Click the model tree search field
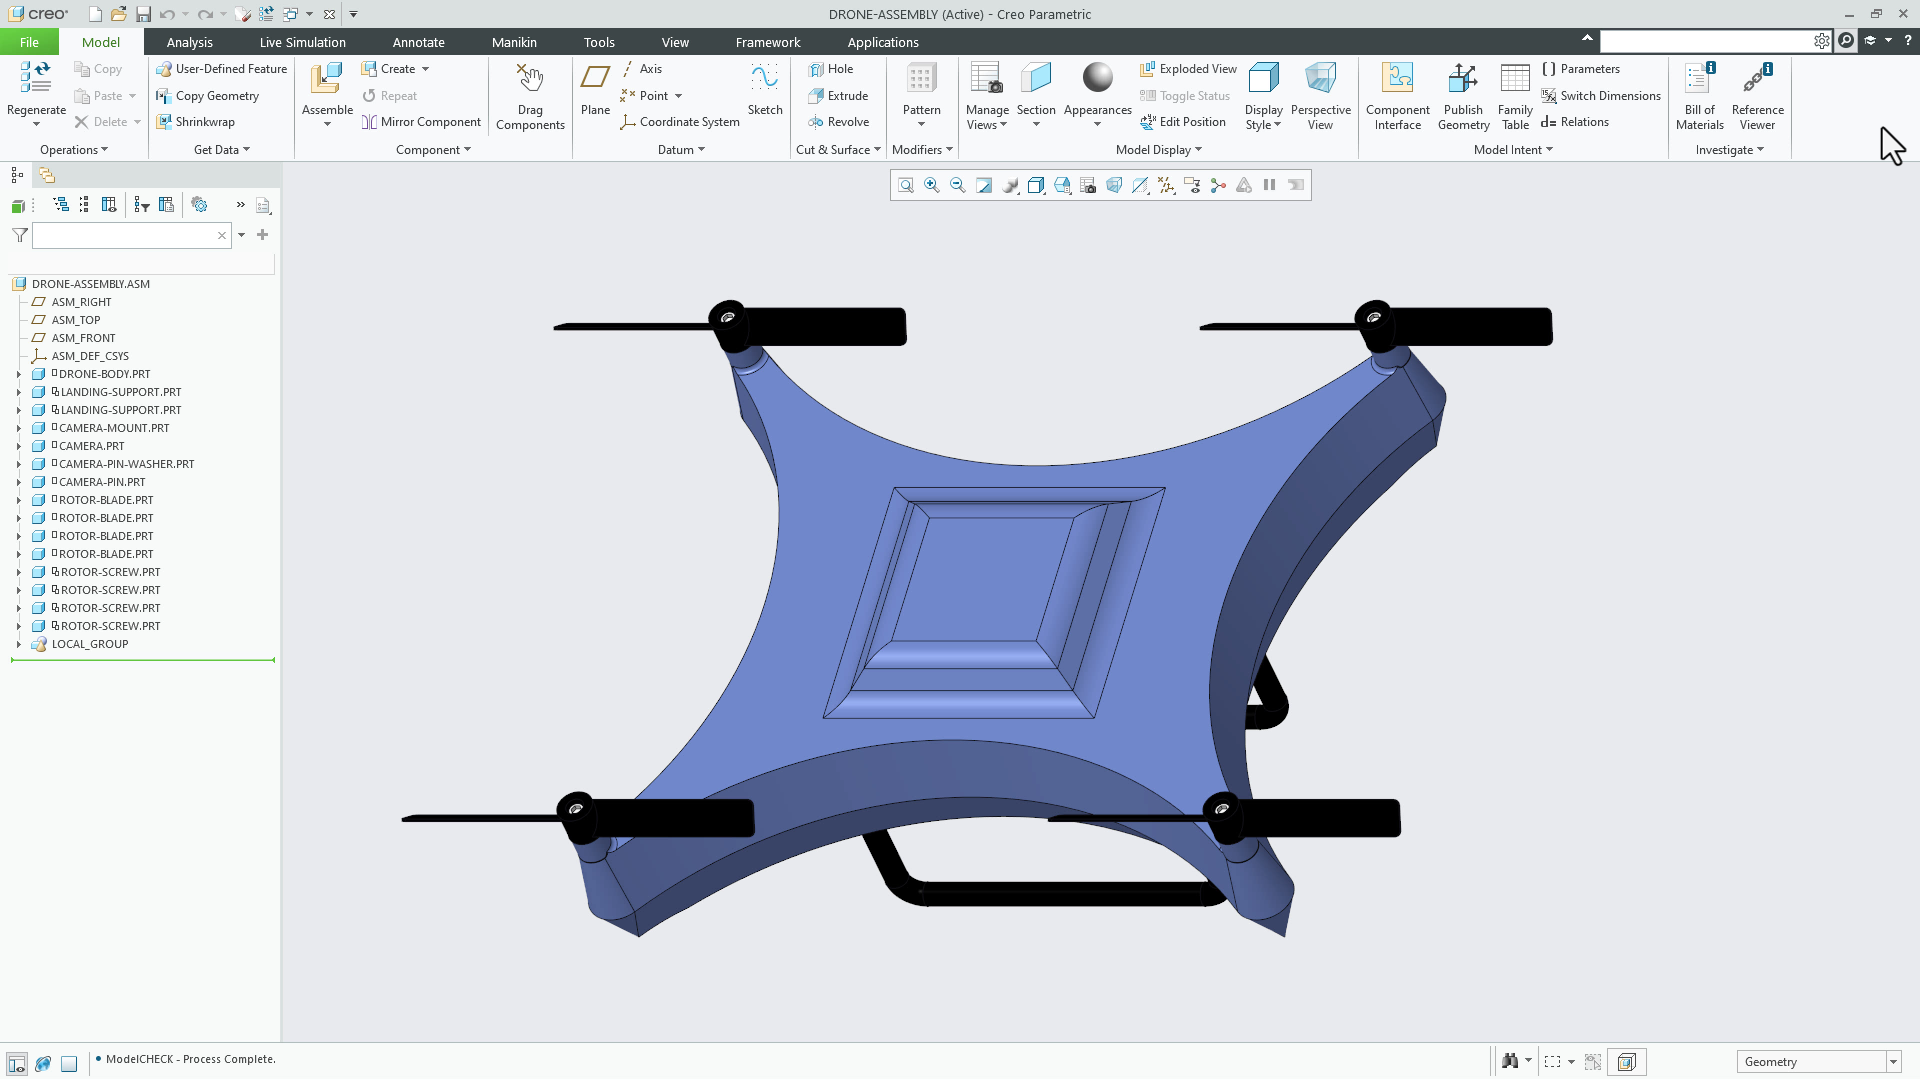The width and height of the screenshot is (1920, 1080). [124, 235]
